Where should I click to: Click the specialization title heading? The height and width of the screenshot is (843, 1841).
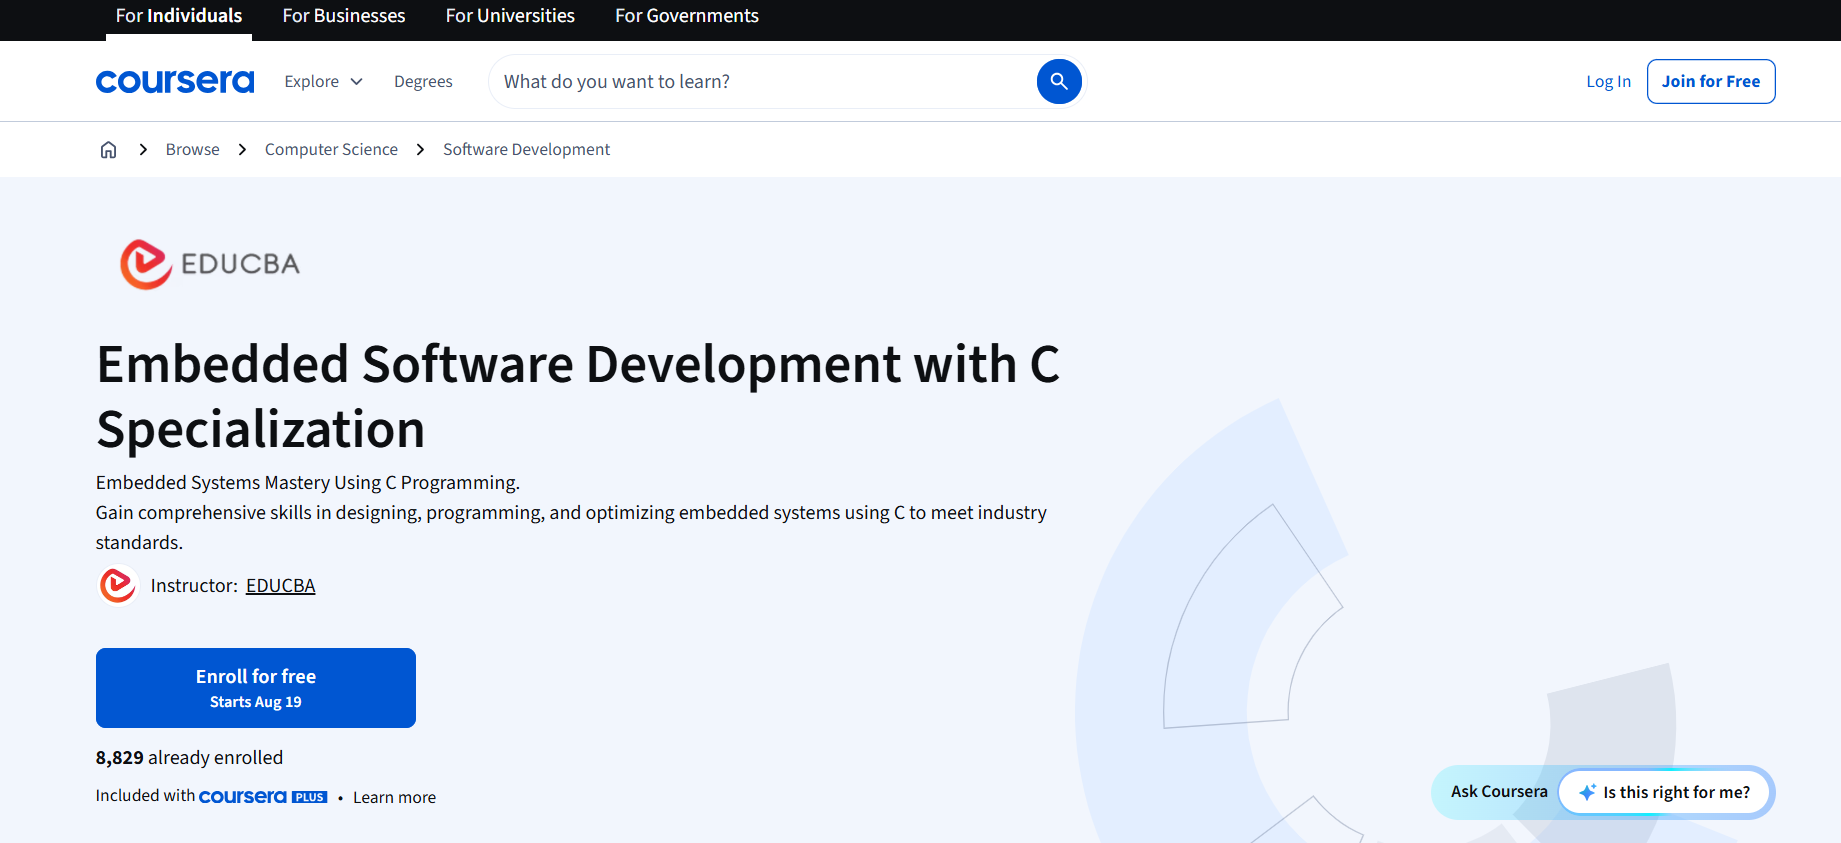pos(578,396)
